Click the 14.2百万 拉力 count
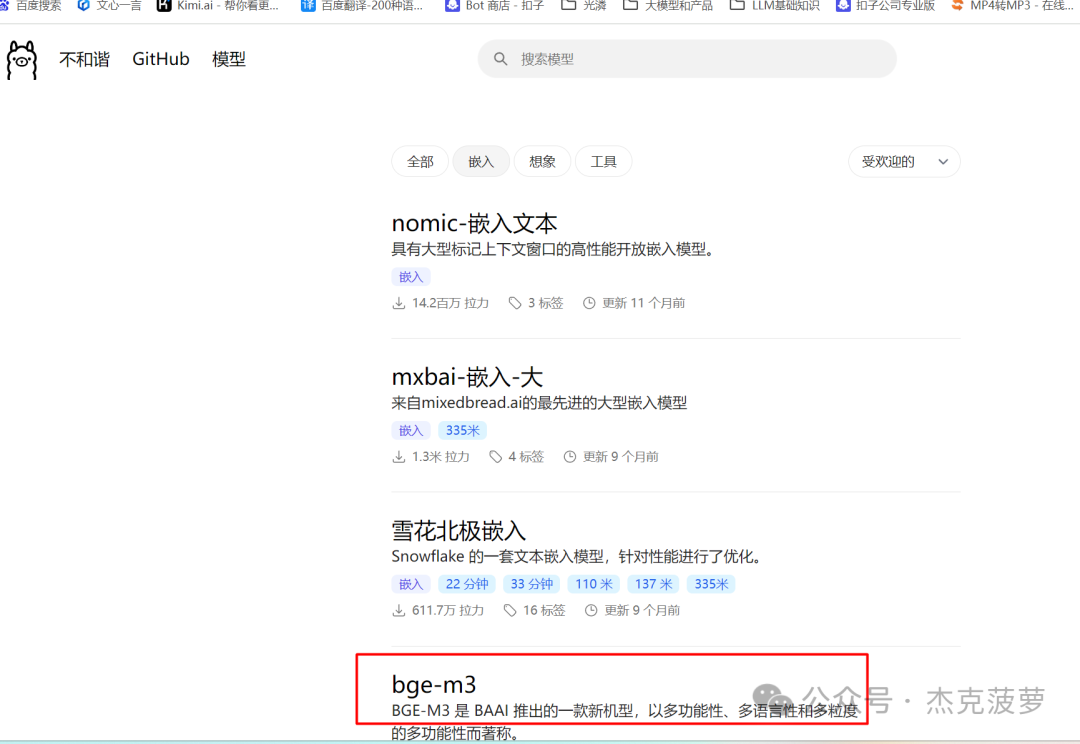Viewport: 1080px width, 744px height. click(450, 303)
